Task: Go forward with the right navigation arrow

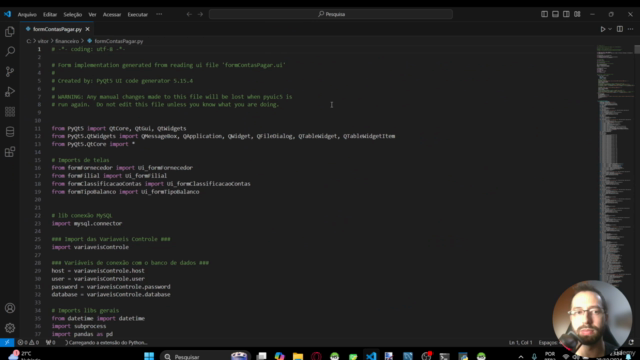Action: (200, 14)
